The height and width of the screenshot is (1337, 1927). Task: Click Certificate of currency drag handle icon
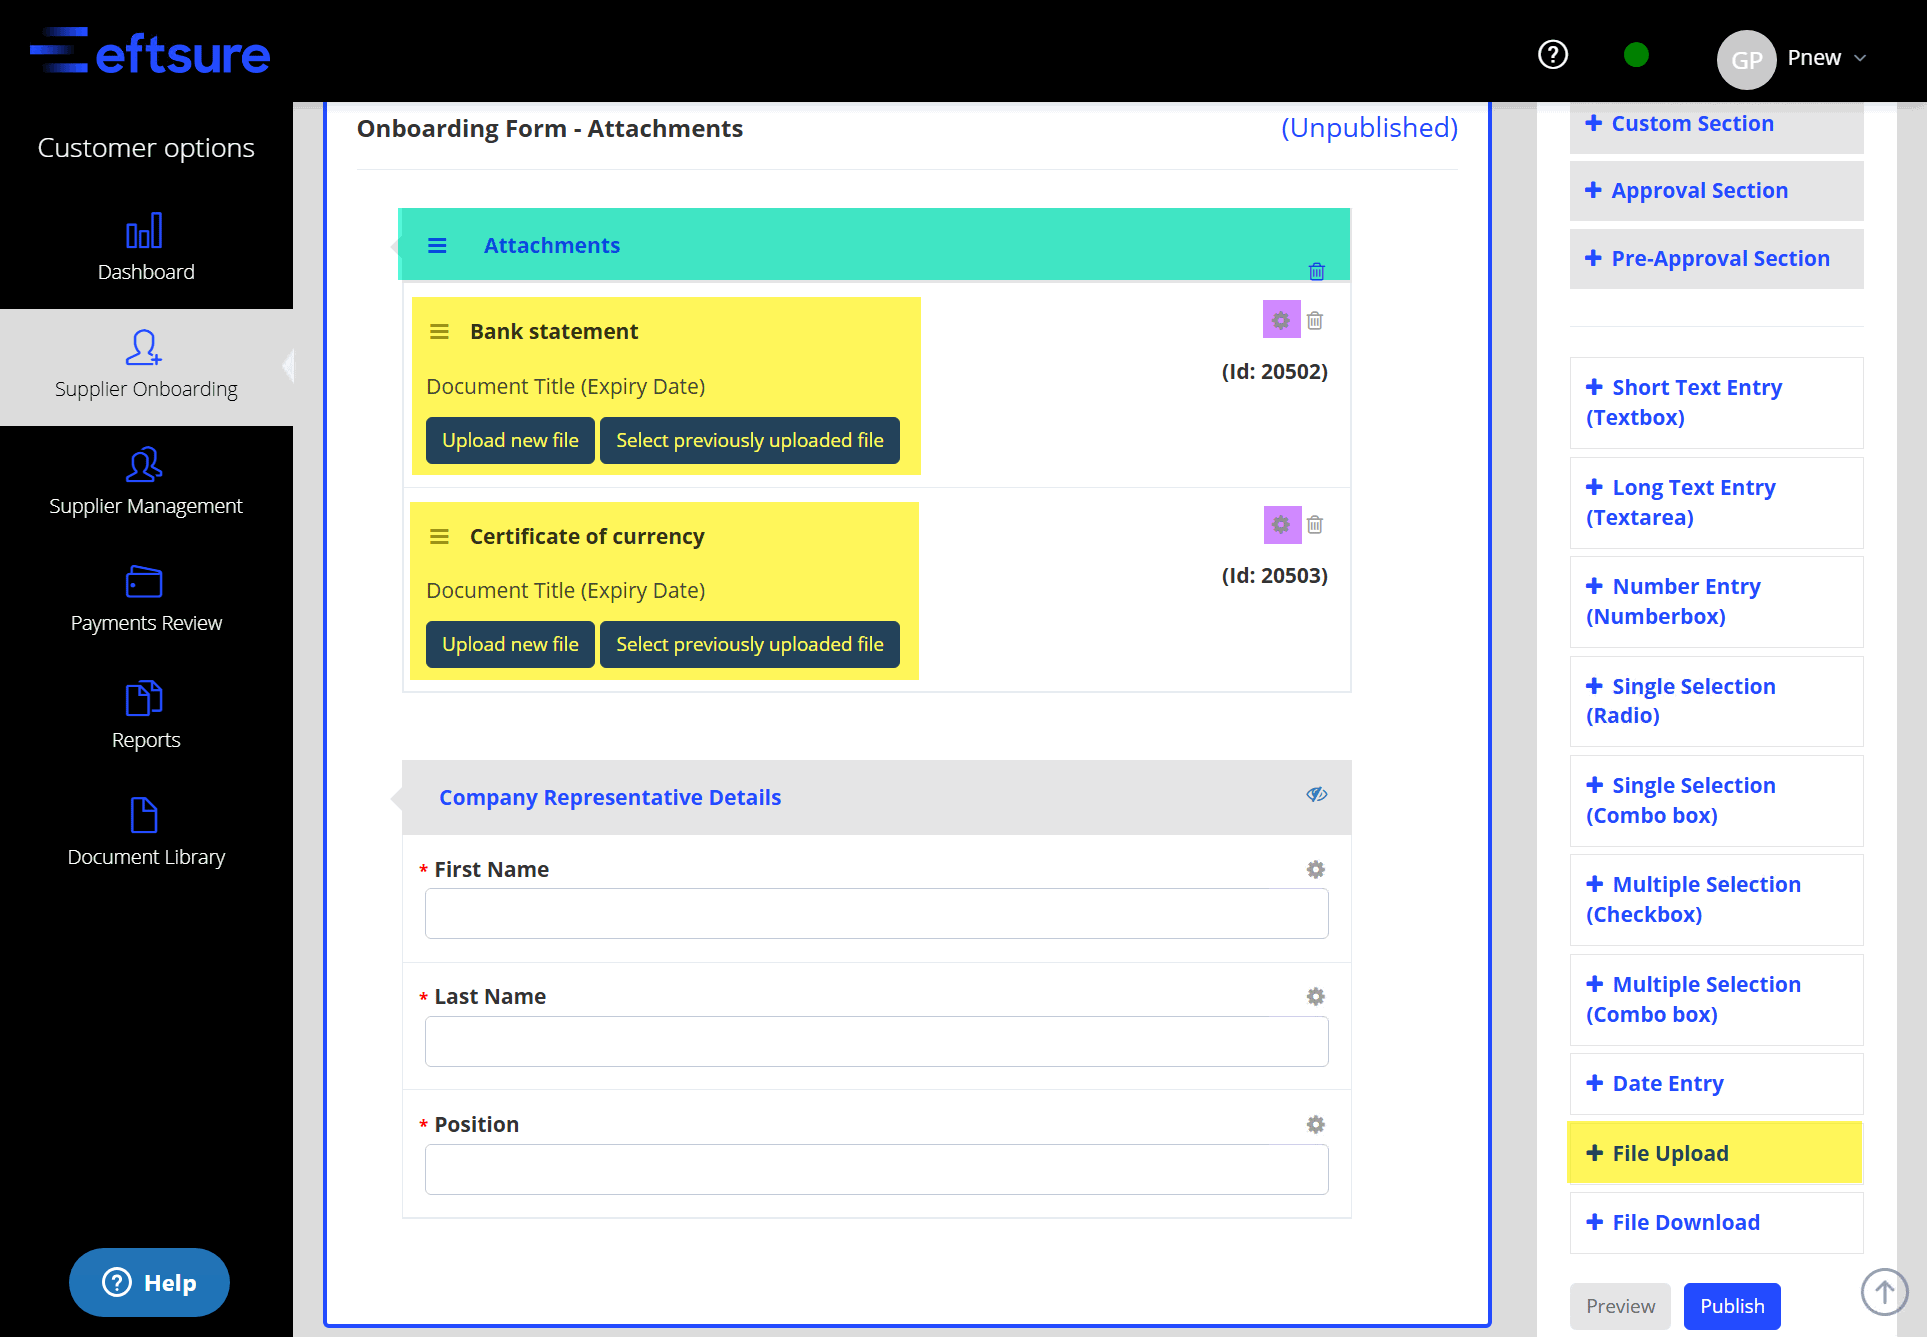click(439, 537)
